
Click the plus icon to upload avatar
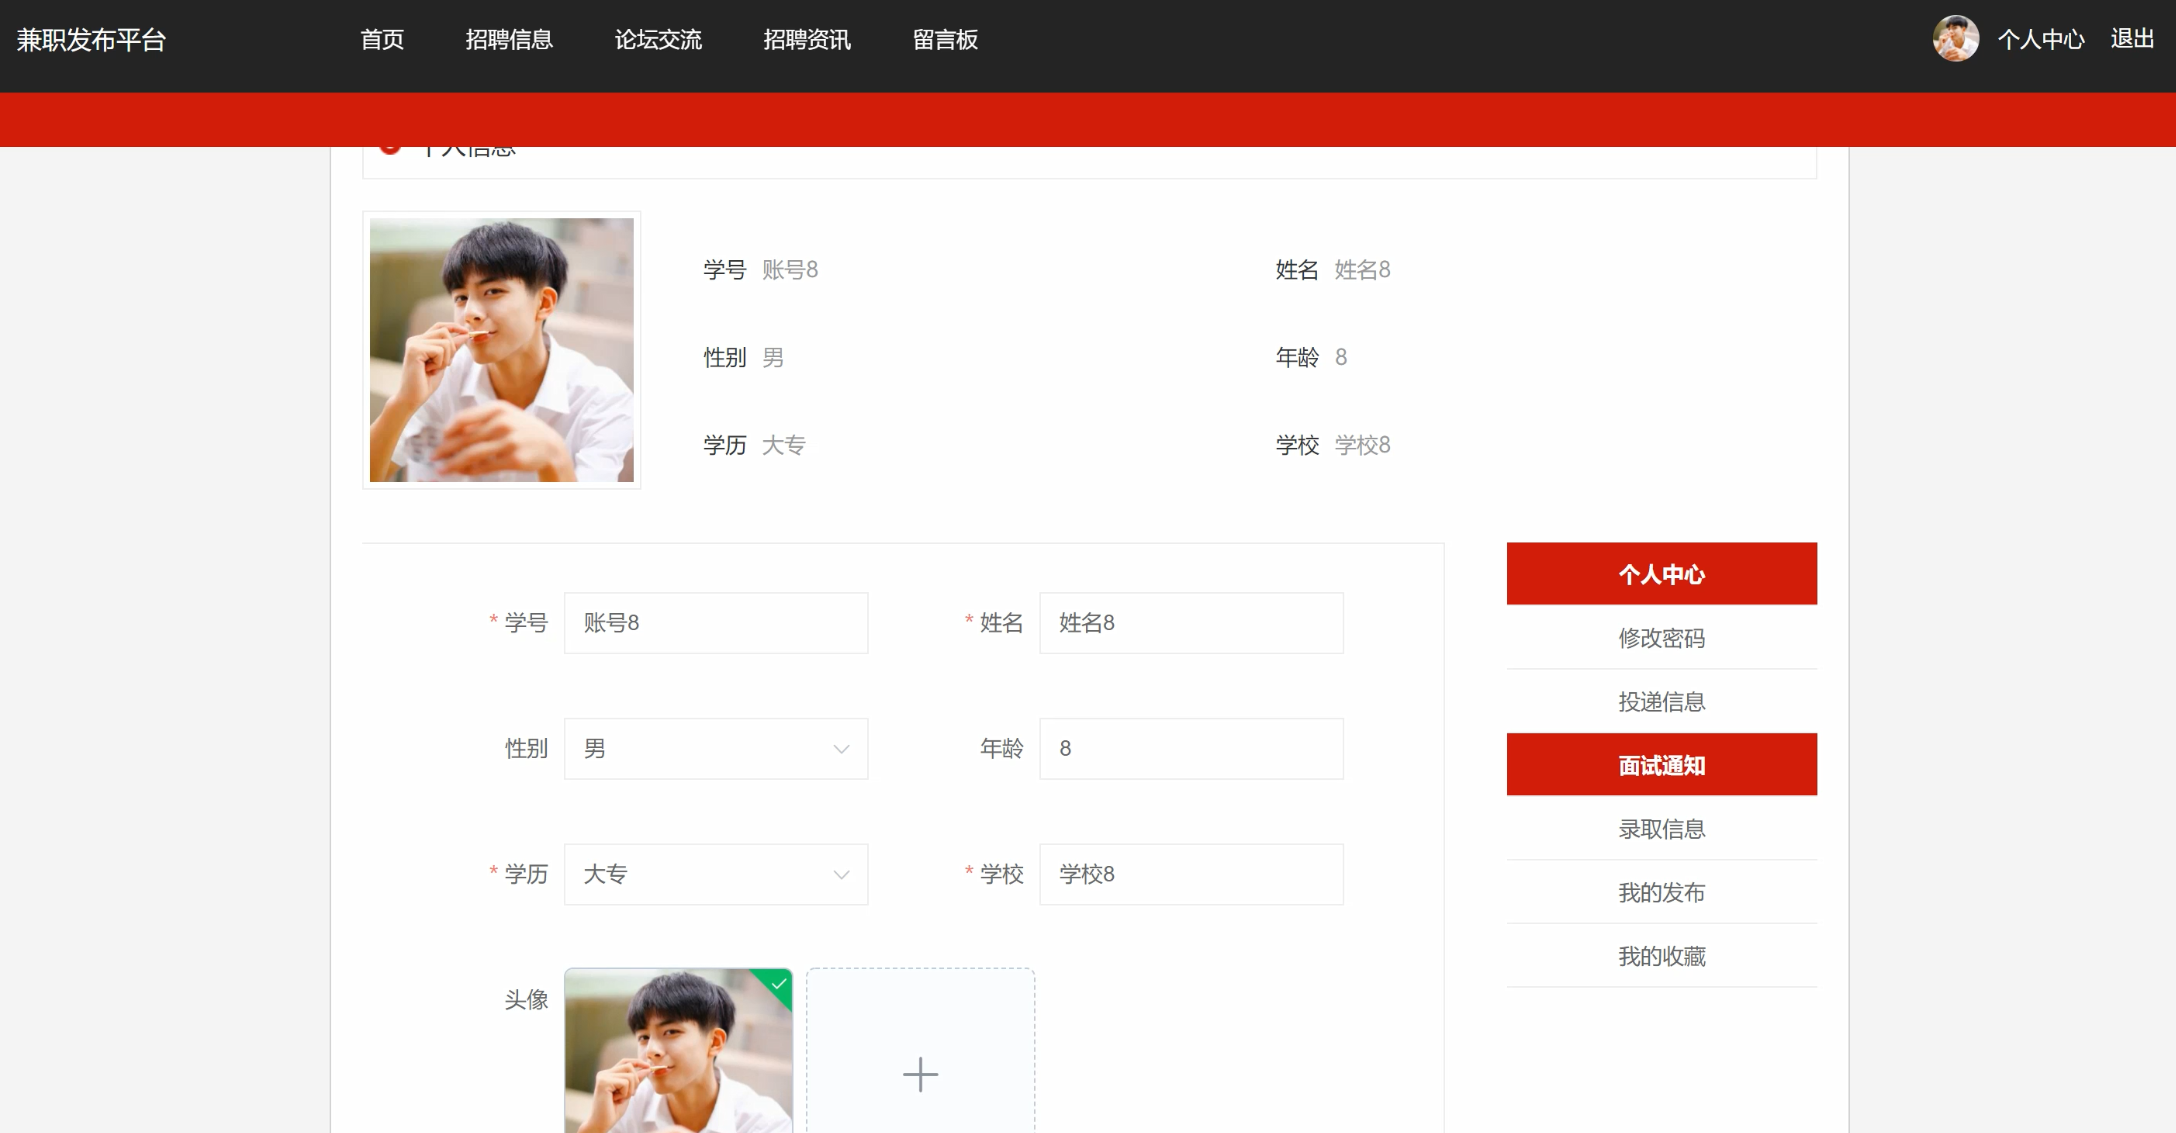point(920,1074)
